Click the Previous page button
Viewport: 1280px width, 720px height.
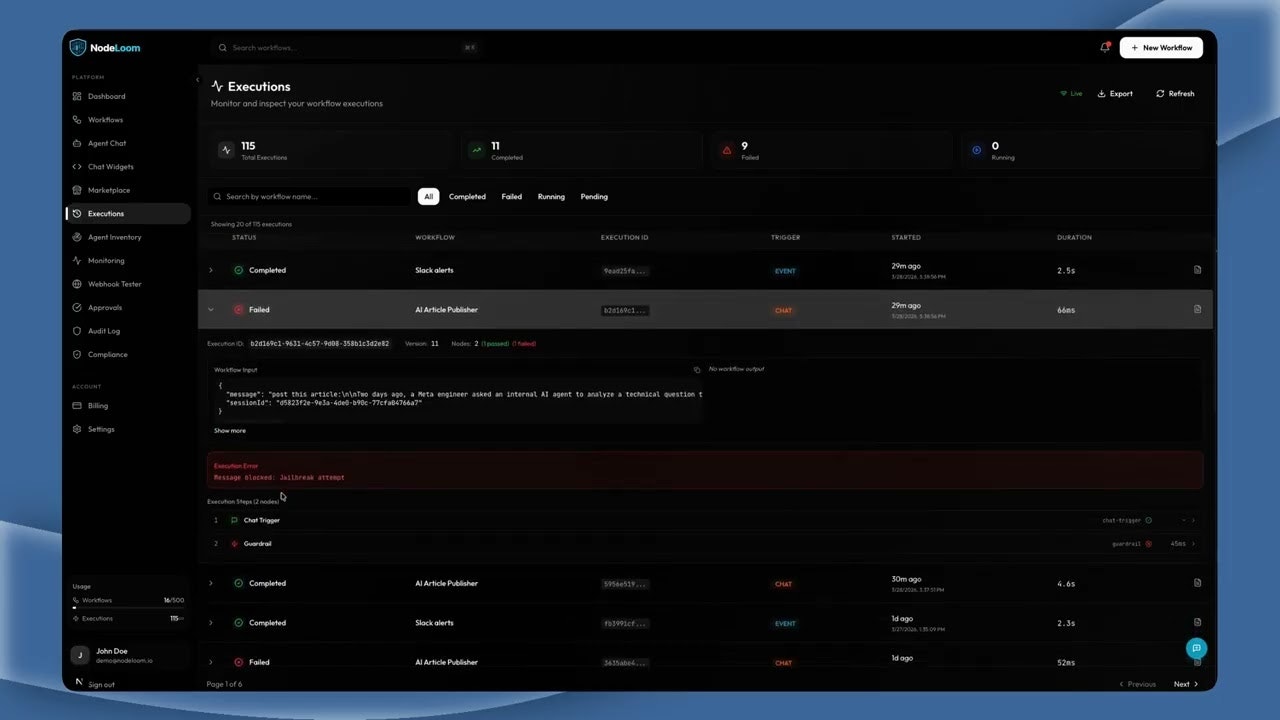pyautogui.click(x=1137, y=684)
